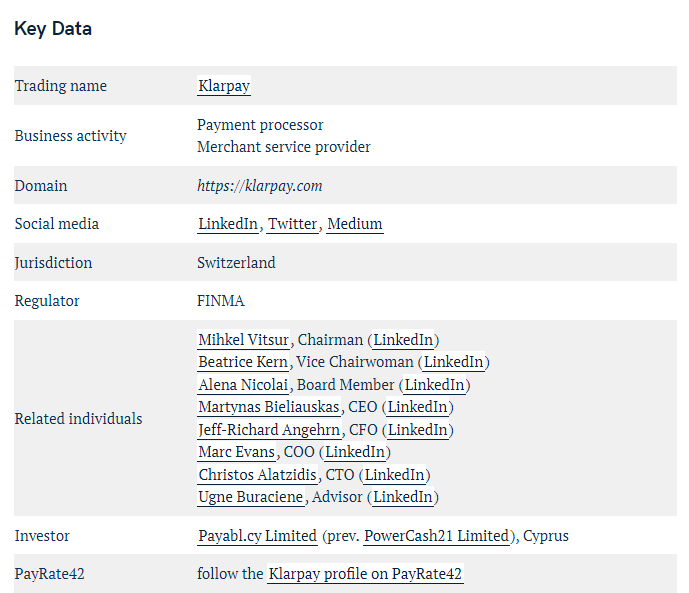689x593 pixels.
Task: Click the Regulator row label
Action: pyautogui.click(x=47, y=301)
